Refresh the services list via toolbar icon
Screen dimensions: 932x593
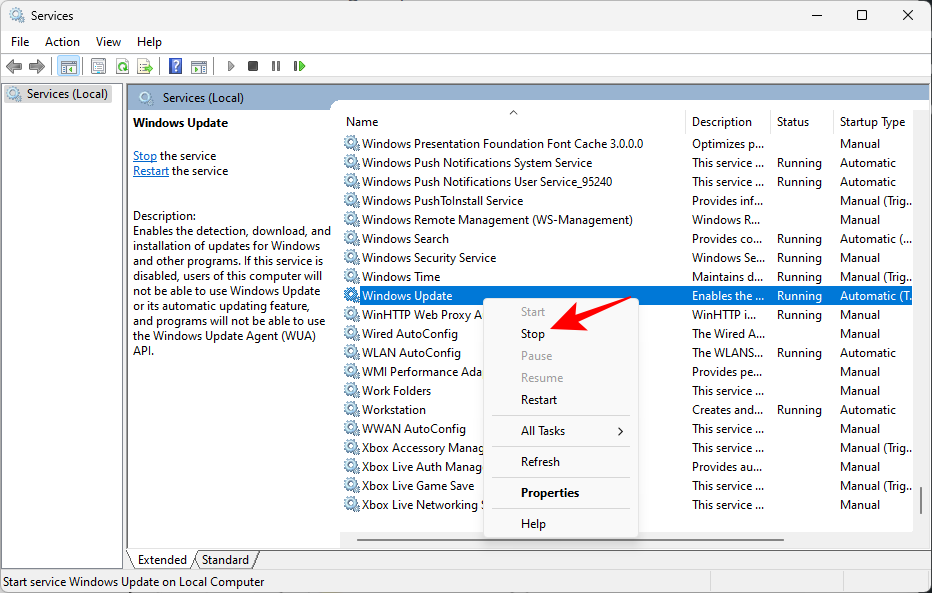point(121,66)
